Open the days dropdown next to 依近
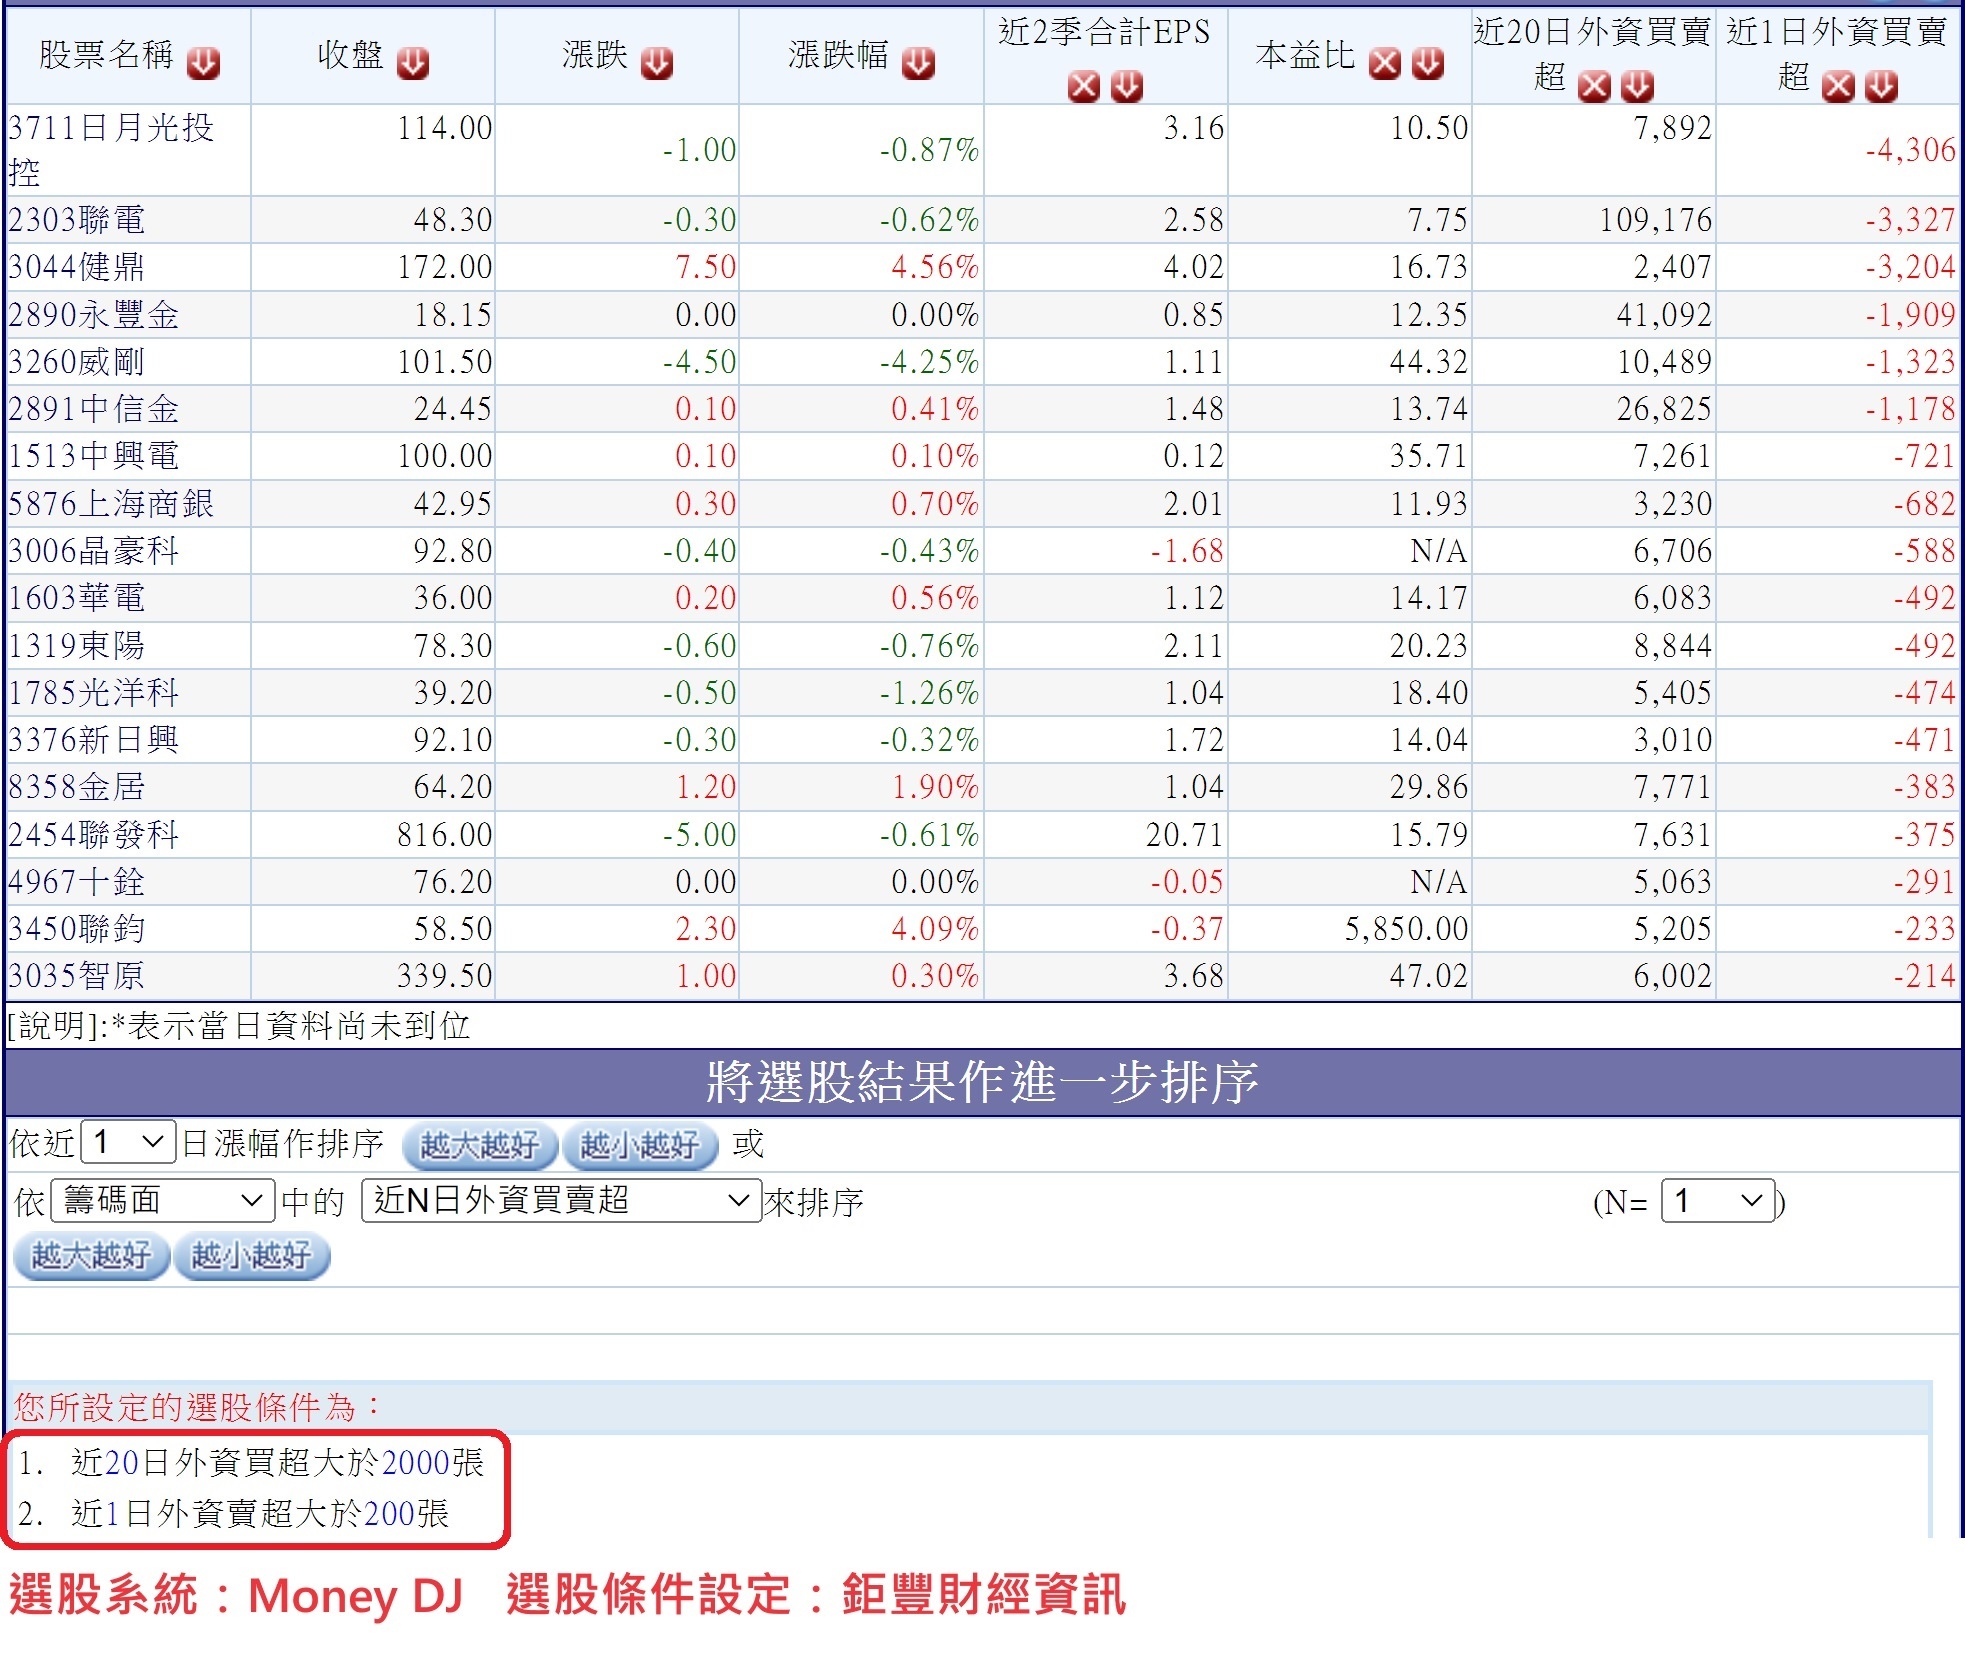This screenshot has height=1655, width=1965. point(129,1142)
